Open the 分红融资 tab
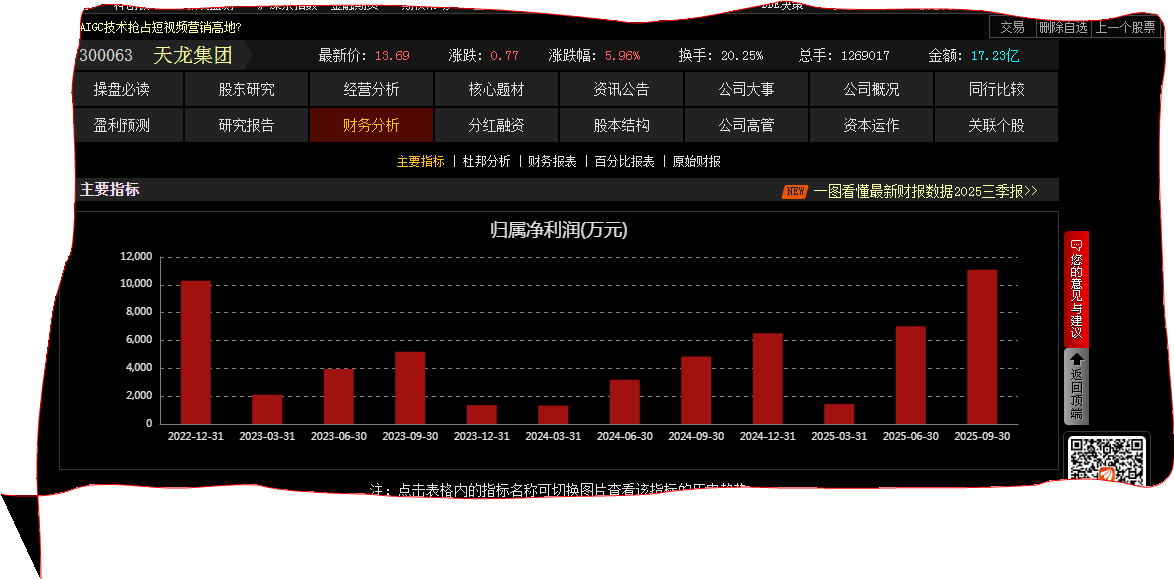 tap(496, 125)
